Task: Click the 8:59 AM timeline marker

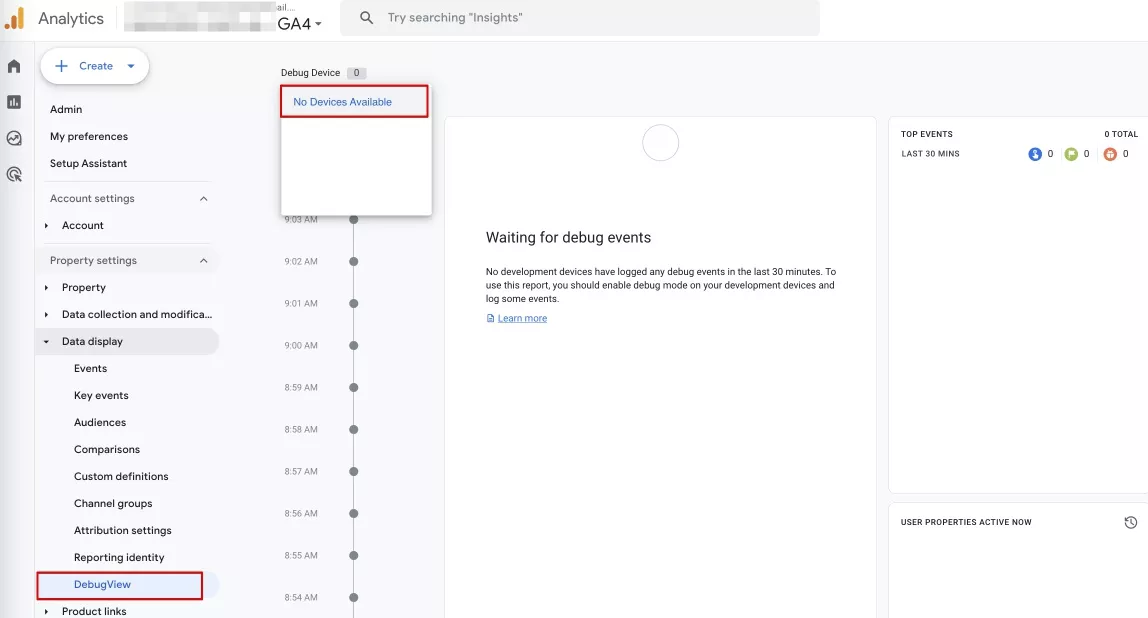Action: click(354, 387)
